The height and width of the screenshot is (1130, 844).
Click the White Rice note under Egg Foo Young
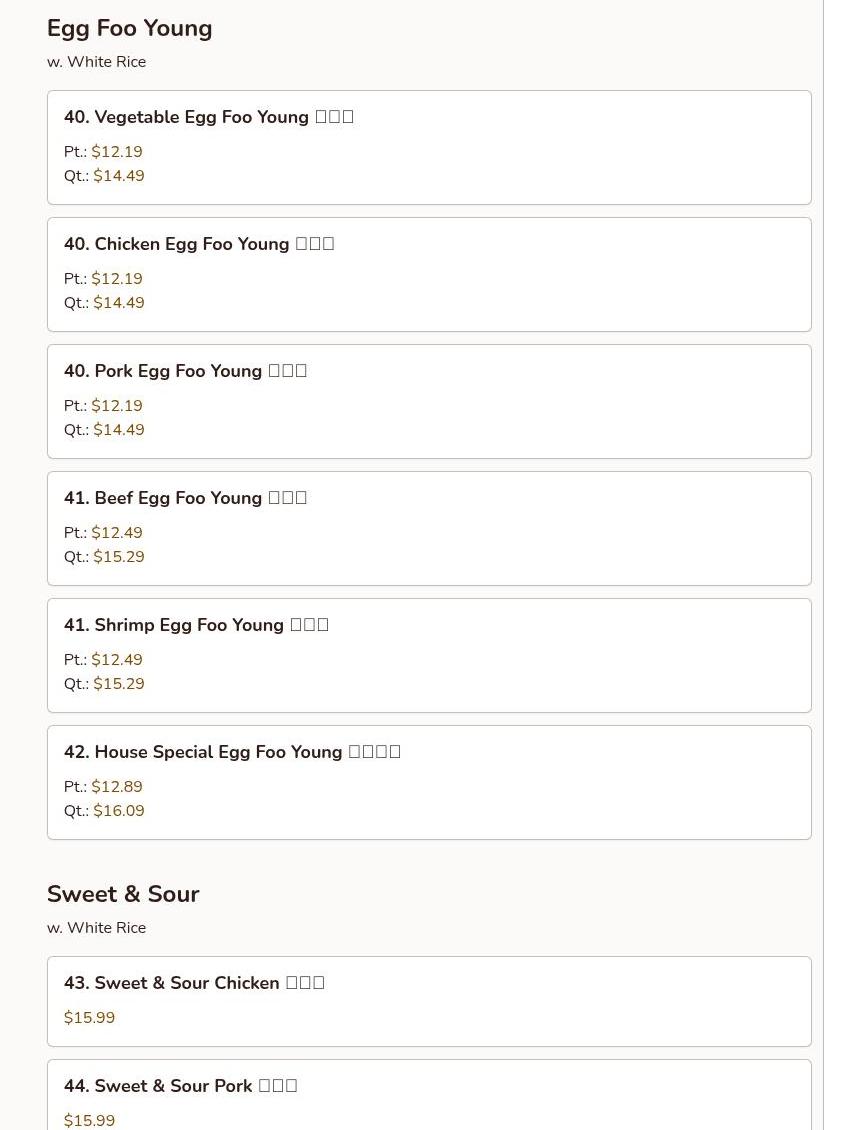click(96, 62)
